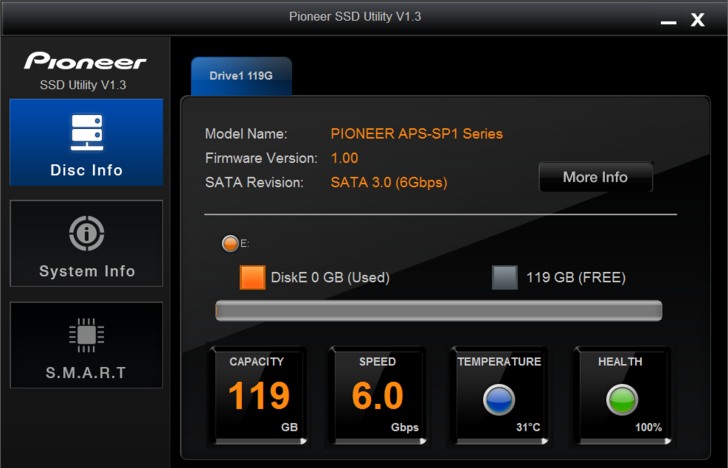728x468 pixels.
Task: Click the SATA 3.0 (6Gbps) value
Action: (389, 182)
